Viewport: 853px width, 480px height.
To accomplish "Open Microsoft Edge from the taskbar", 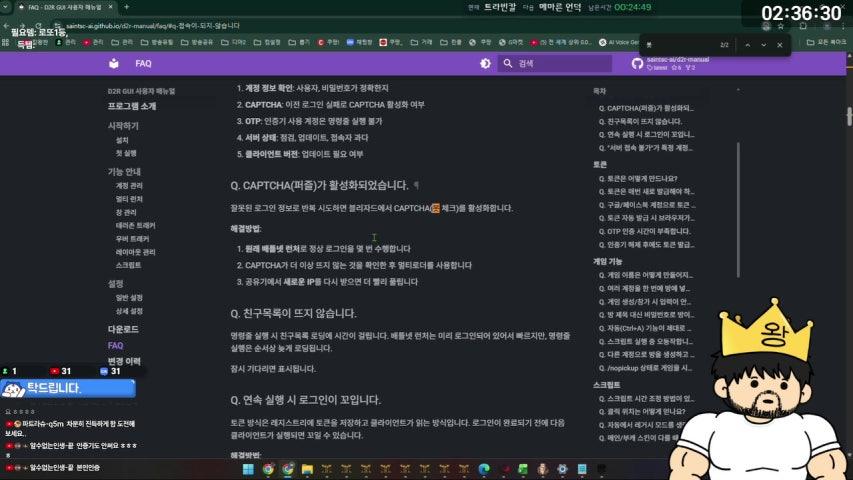I will click(484, 469).
